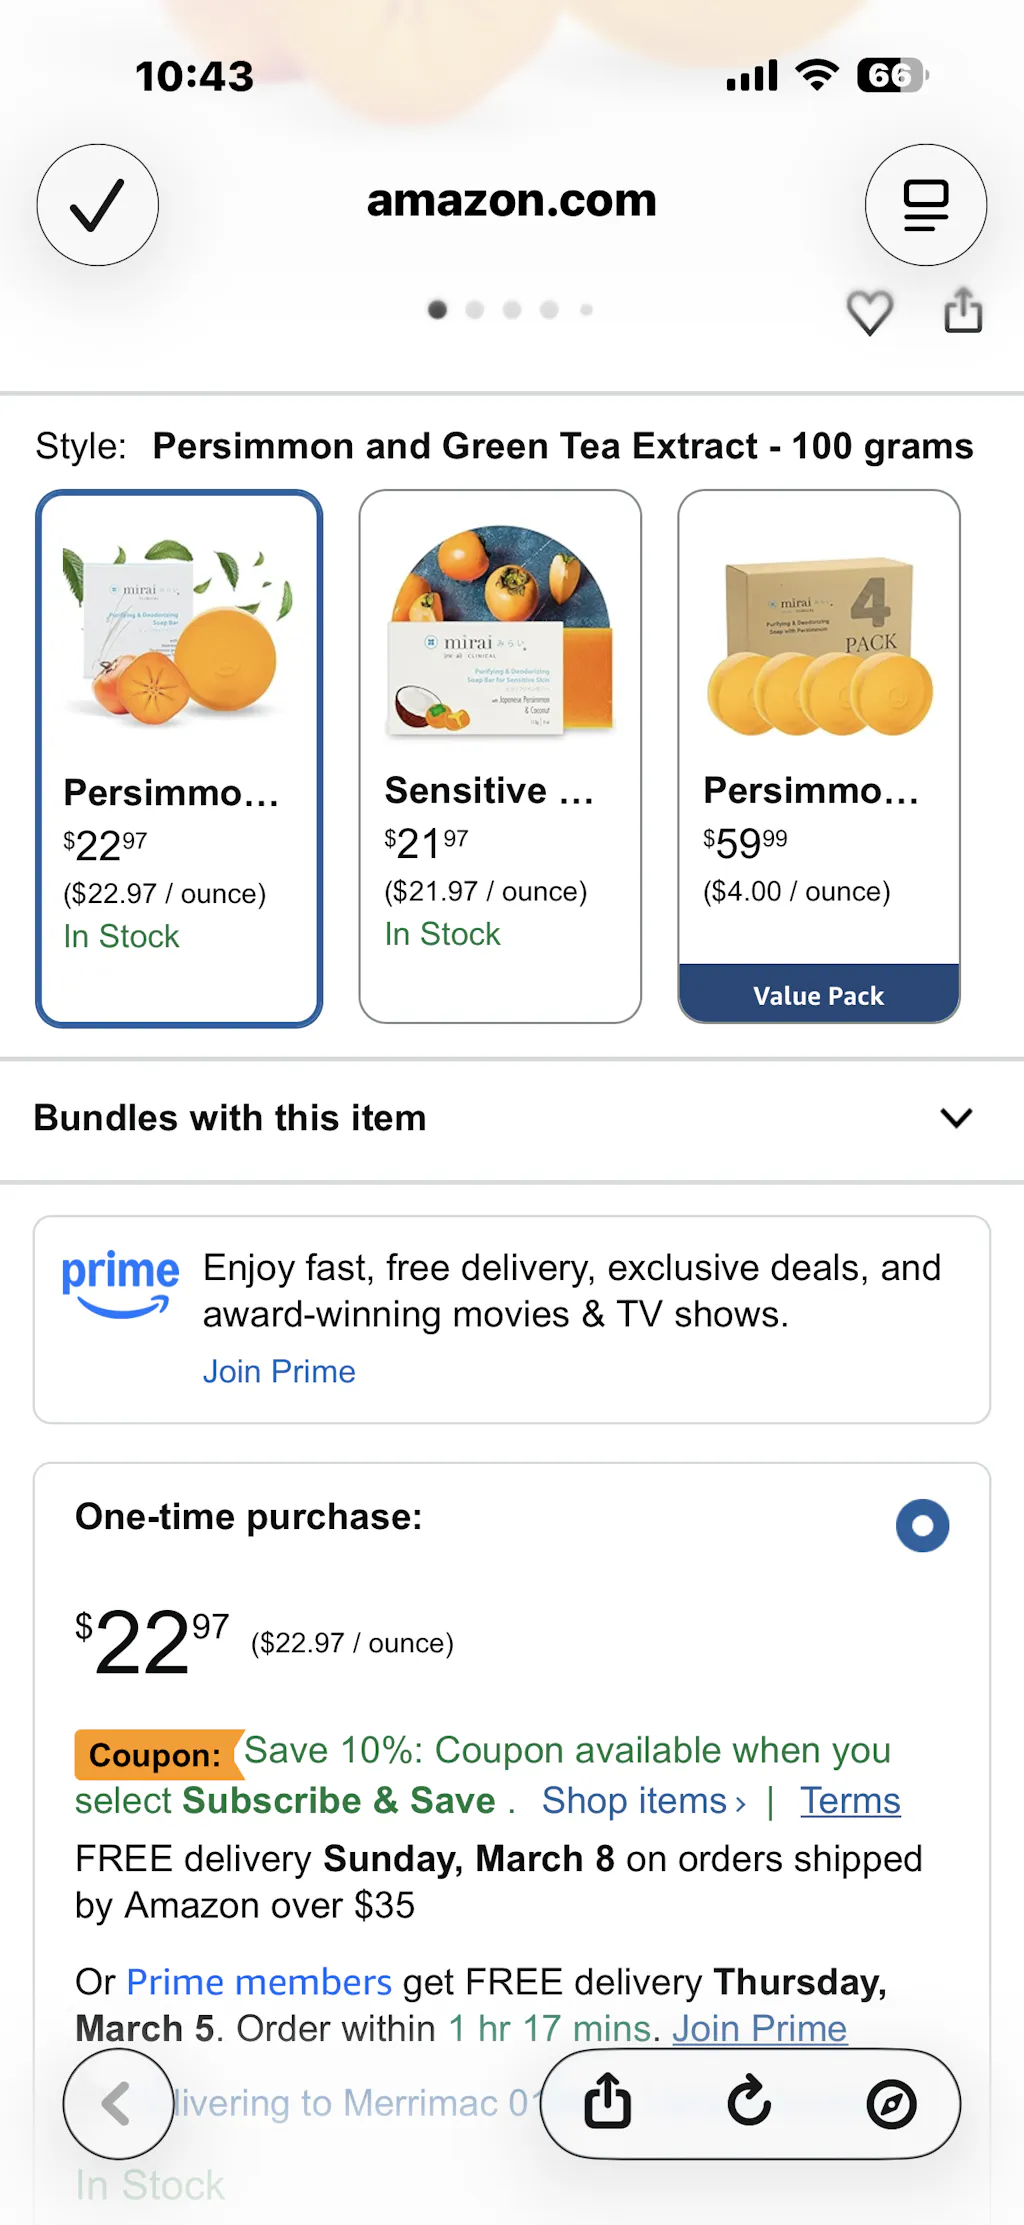Screen dimensions: 1024x2225
Task: Select the 4 Pack Value Pack option
Action: pos(819,756)
